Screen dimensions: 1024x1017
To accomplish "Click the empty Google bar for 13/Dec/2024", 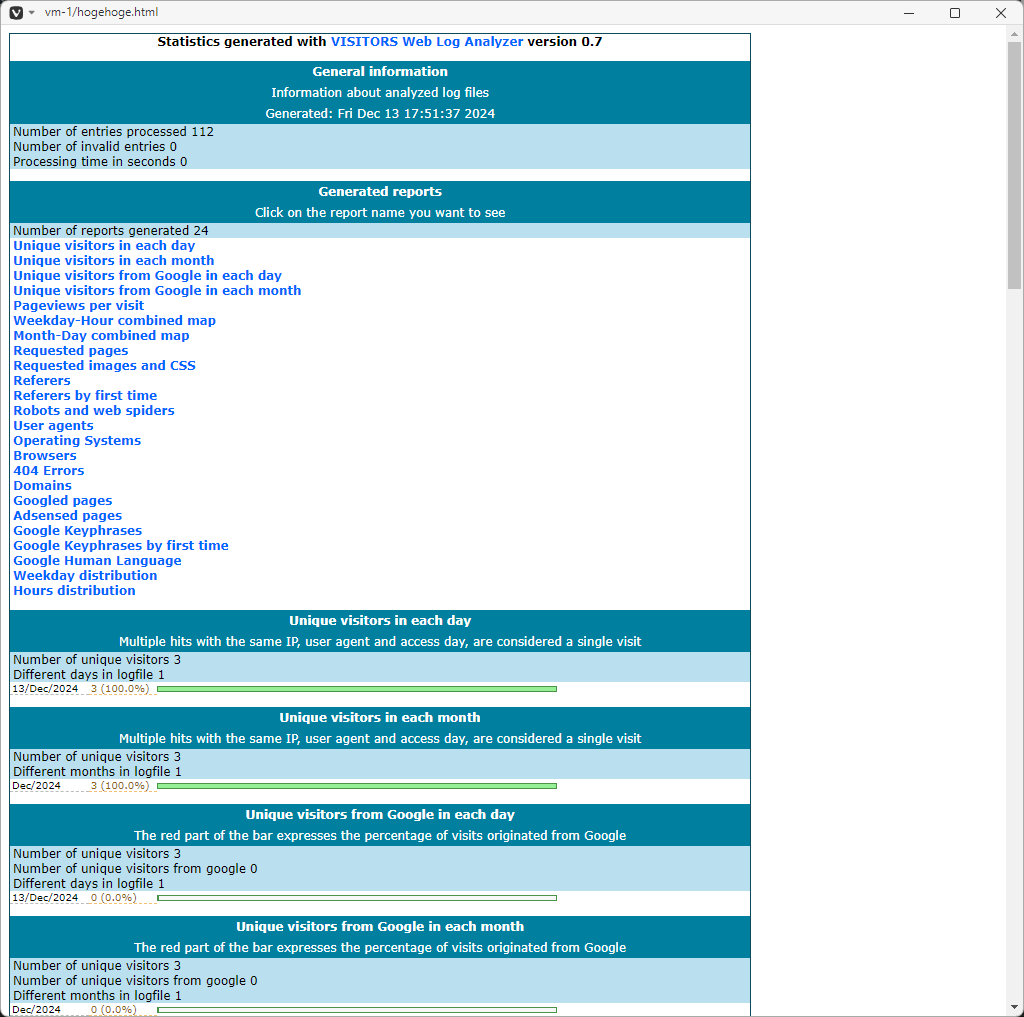I will click(357, 898).
